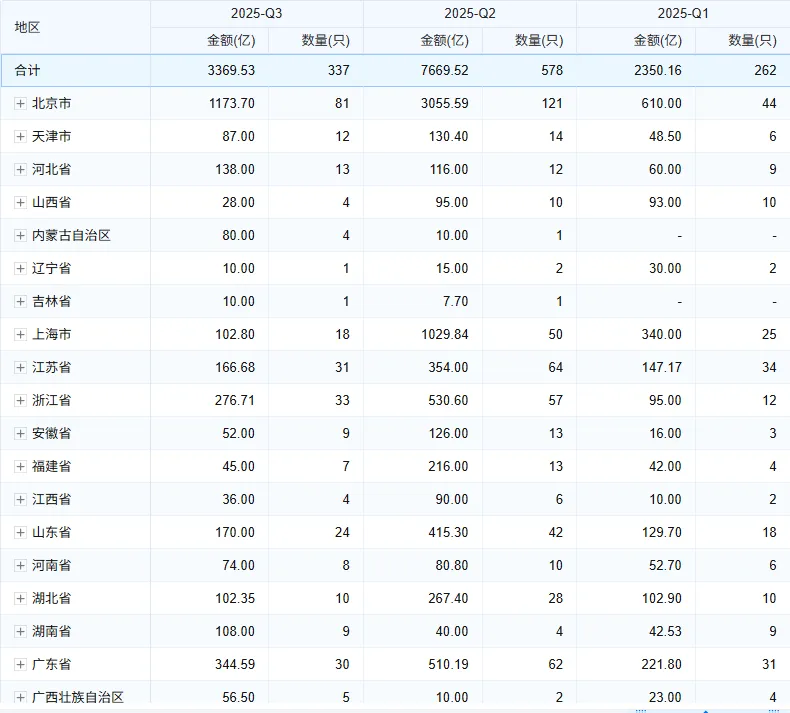This screenshot has height=713, width=790.
Task: Select the 2025-Q2 header
Action: [470, 14]
